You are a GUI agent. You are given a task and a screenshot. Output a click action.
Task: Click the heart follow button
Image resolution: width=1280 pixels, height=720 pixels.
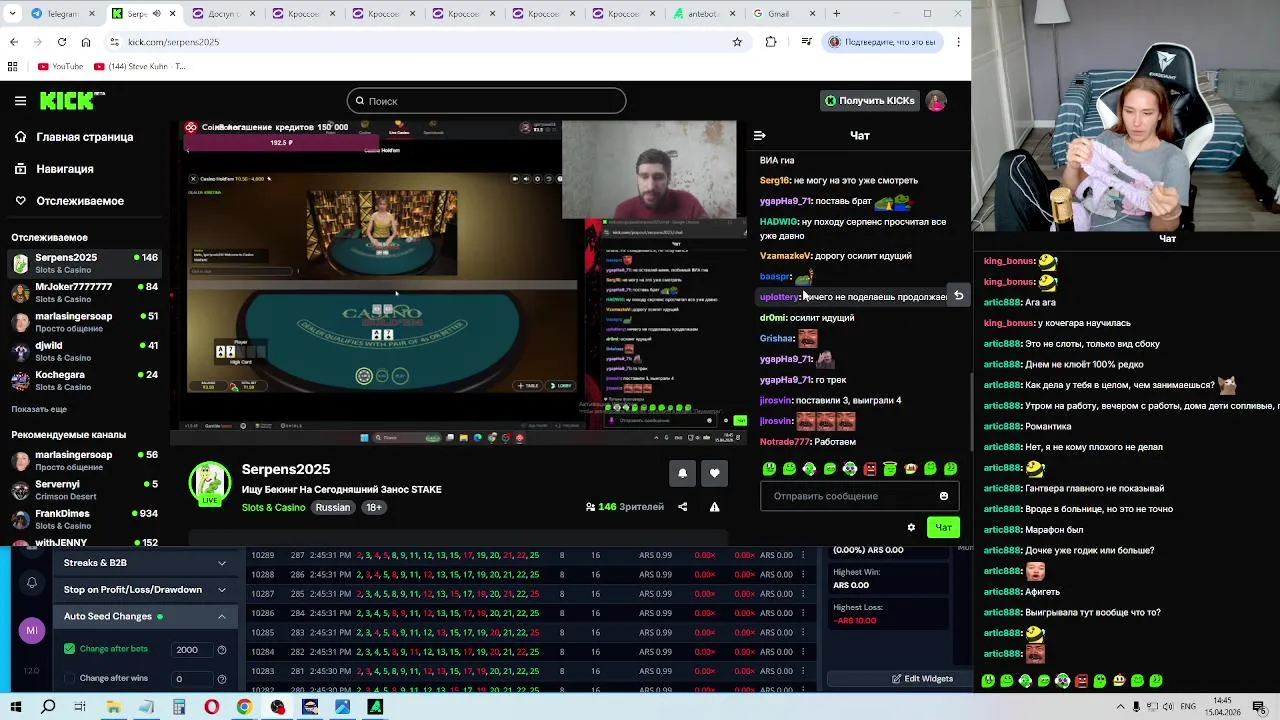coord(714,473)
